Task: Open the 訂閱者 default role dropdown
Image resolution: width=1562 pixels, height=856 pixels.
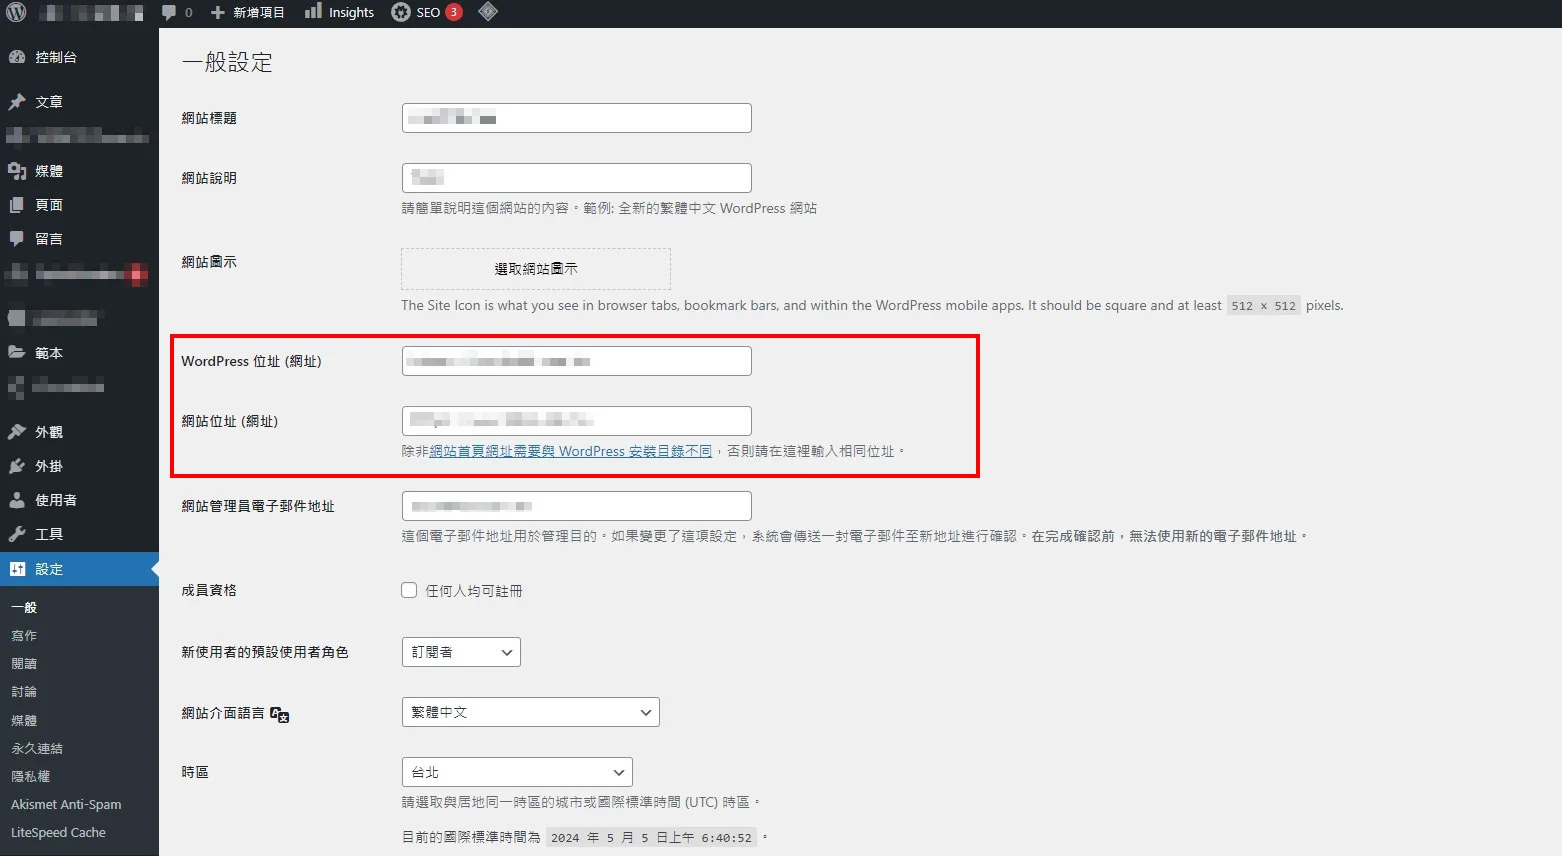Action: click(x=461, y=652)
